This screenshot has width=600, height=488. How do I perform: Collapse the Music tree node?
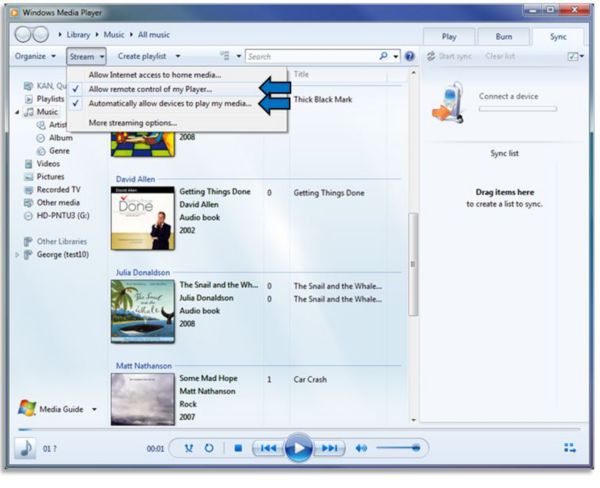click(17, 112)
